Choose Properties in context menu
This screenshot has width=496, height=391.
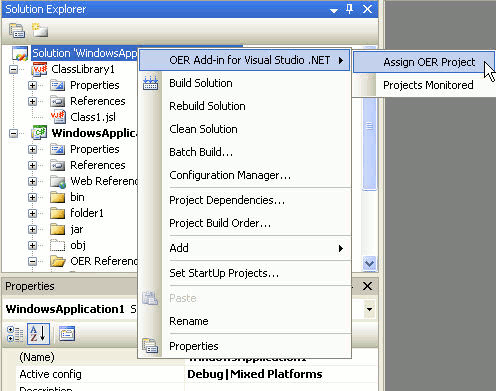point(244,346)
